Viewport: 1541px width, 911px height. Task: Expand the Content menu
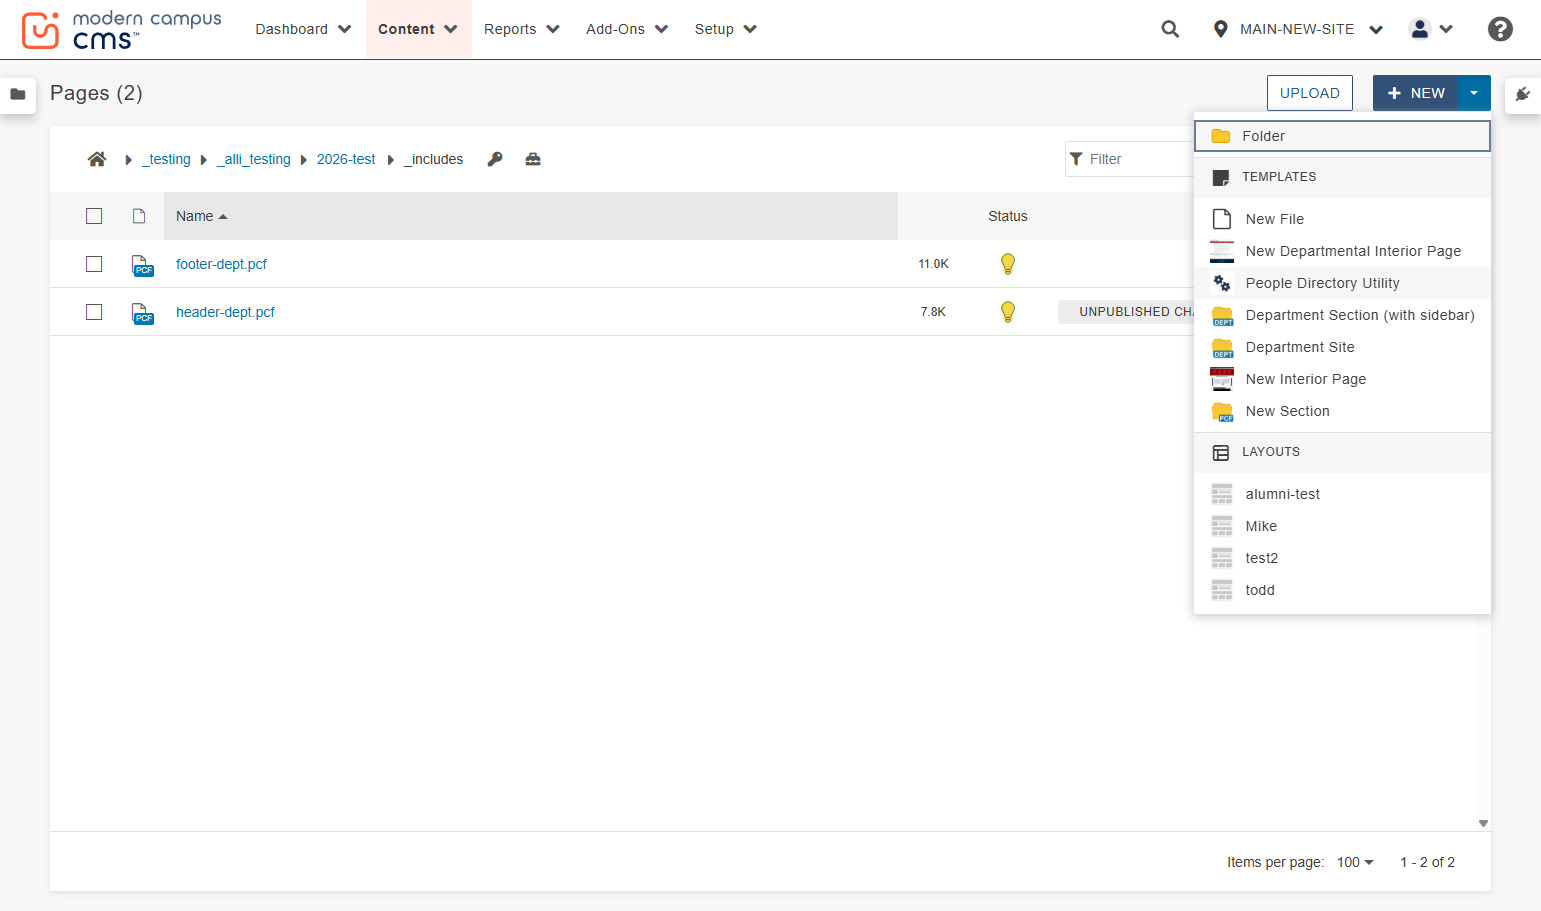(418, 29)
